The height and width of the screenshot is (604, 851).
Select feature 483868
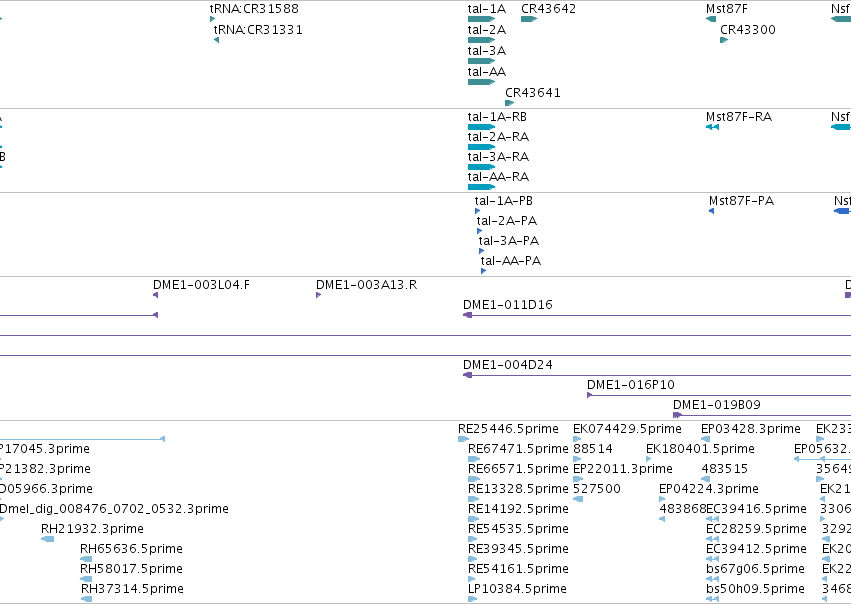(x=662, y=519)
